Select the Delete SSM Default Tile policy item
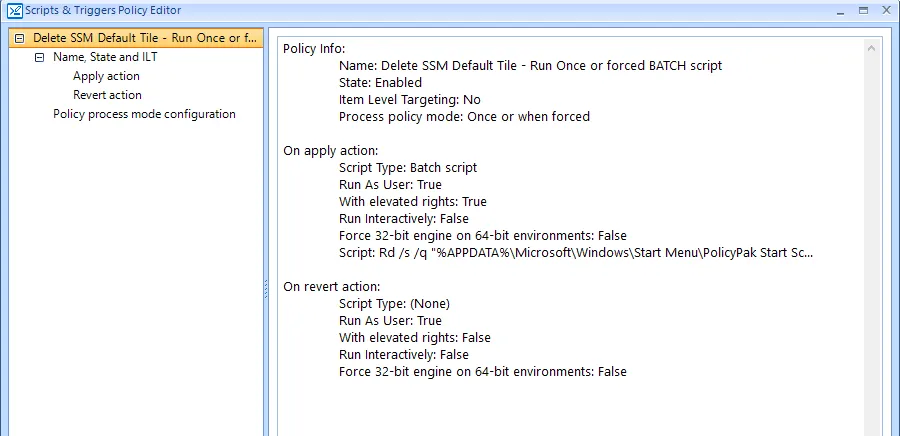The image size is (900, 436). tap(144, 38)
